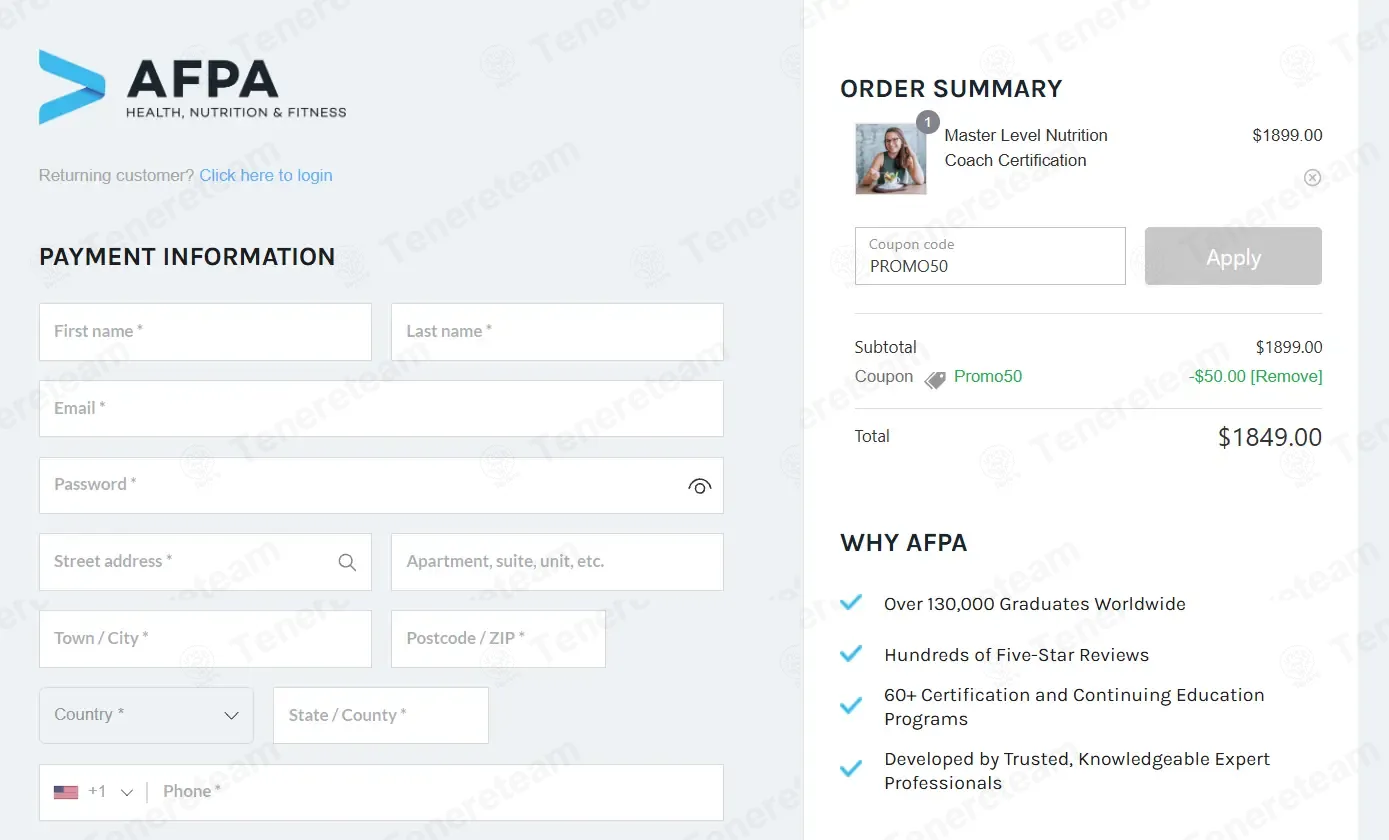This screenshot has width=1389, height=840.
Task: Click the Postcode / ZIP field
Action: tap(498, 639)
